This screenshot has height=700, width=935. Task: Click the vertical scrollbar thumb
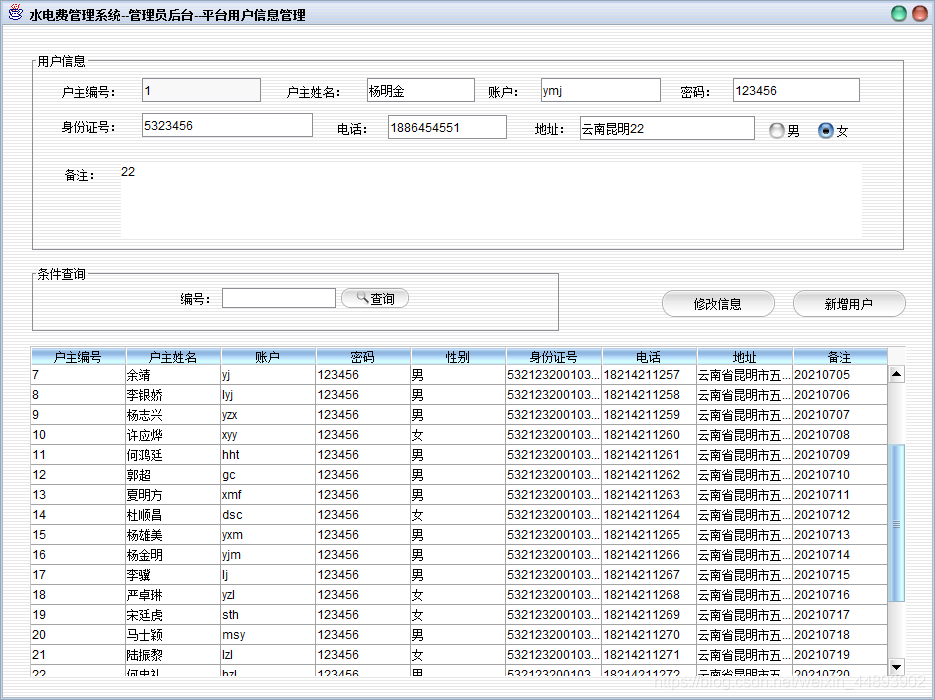(896, 523)
